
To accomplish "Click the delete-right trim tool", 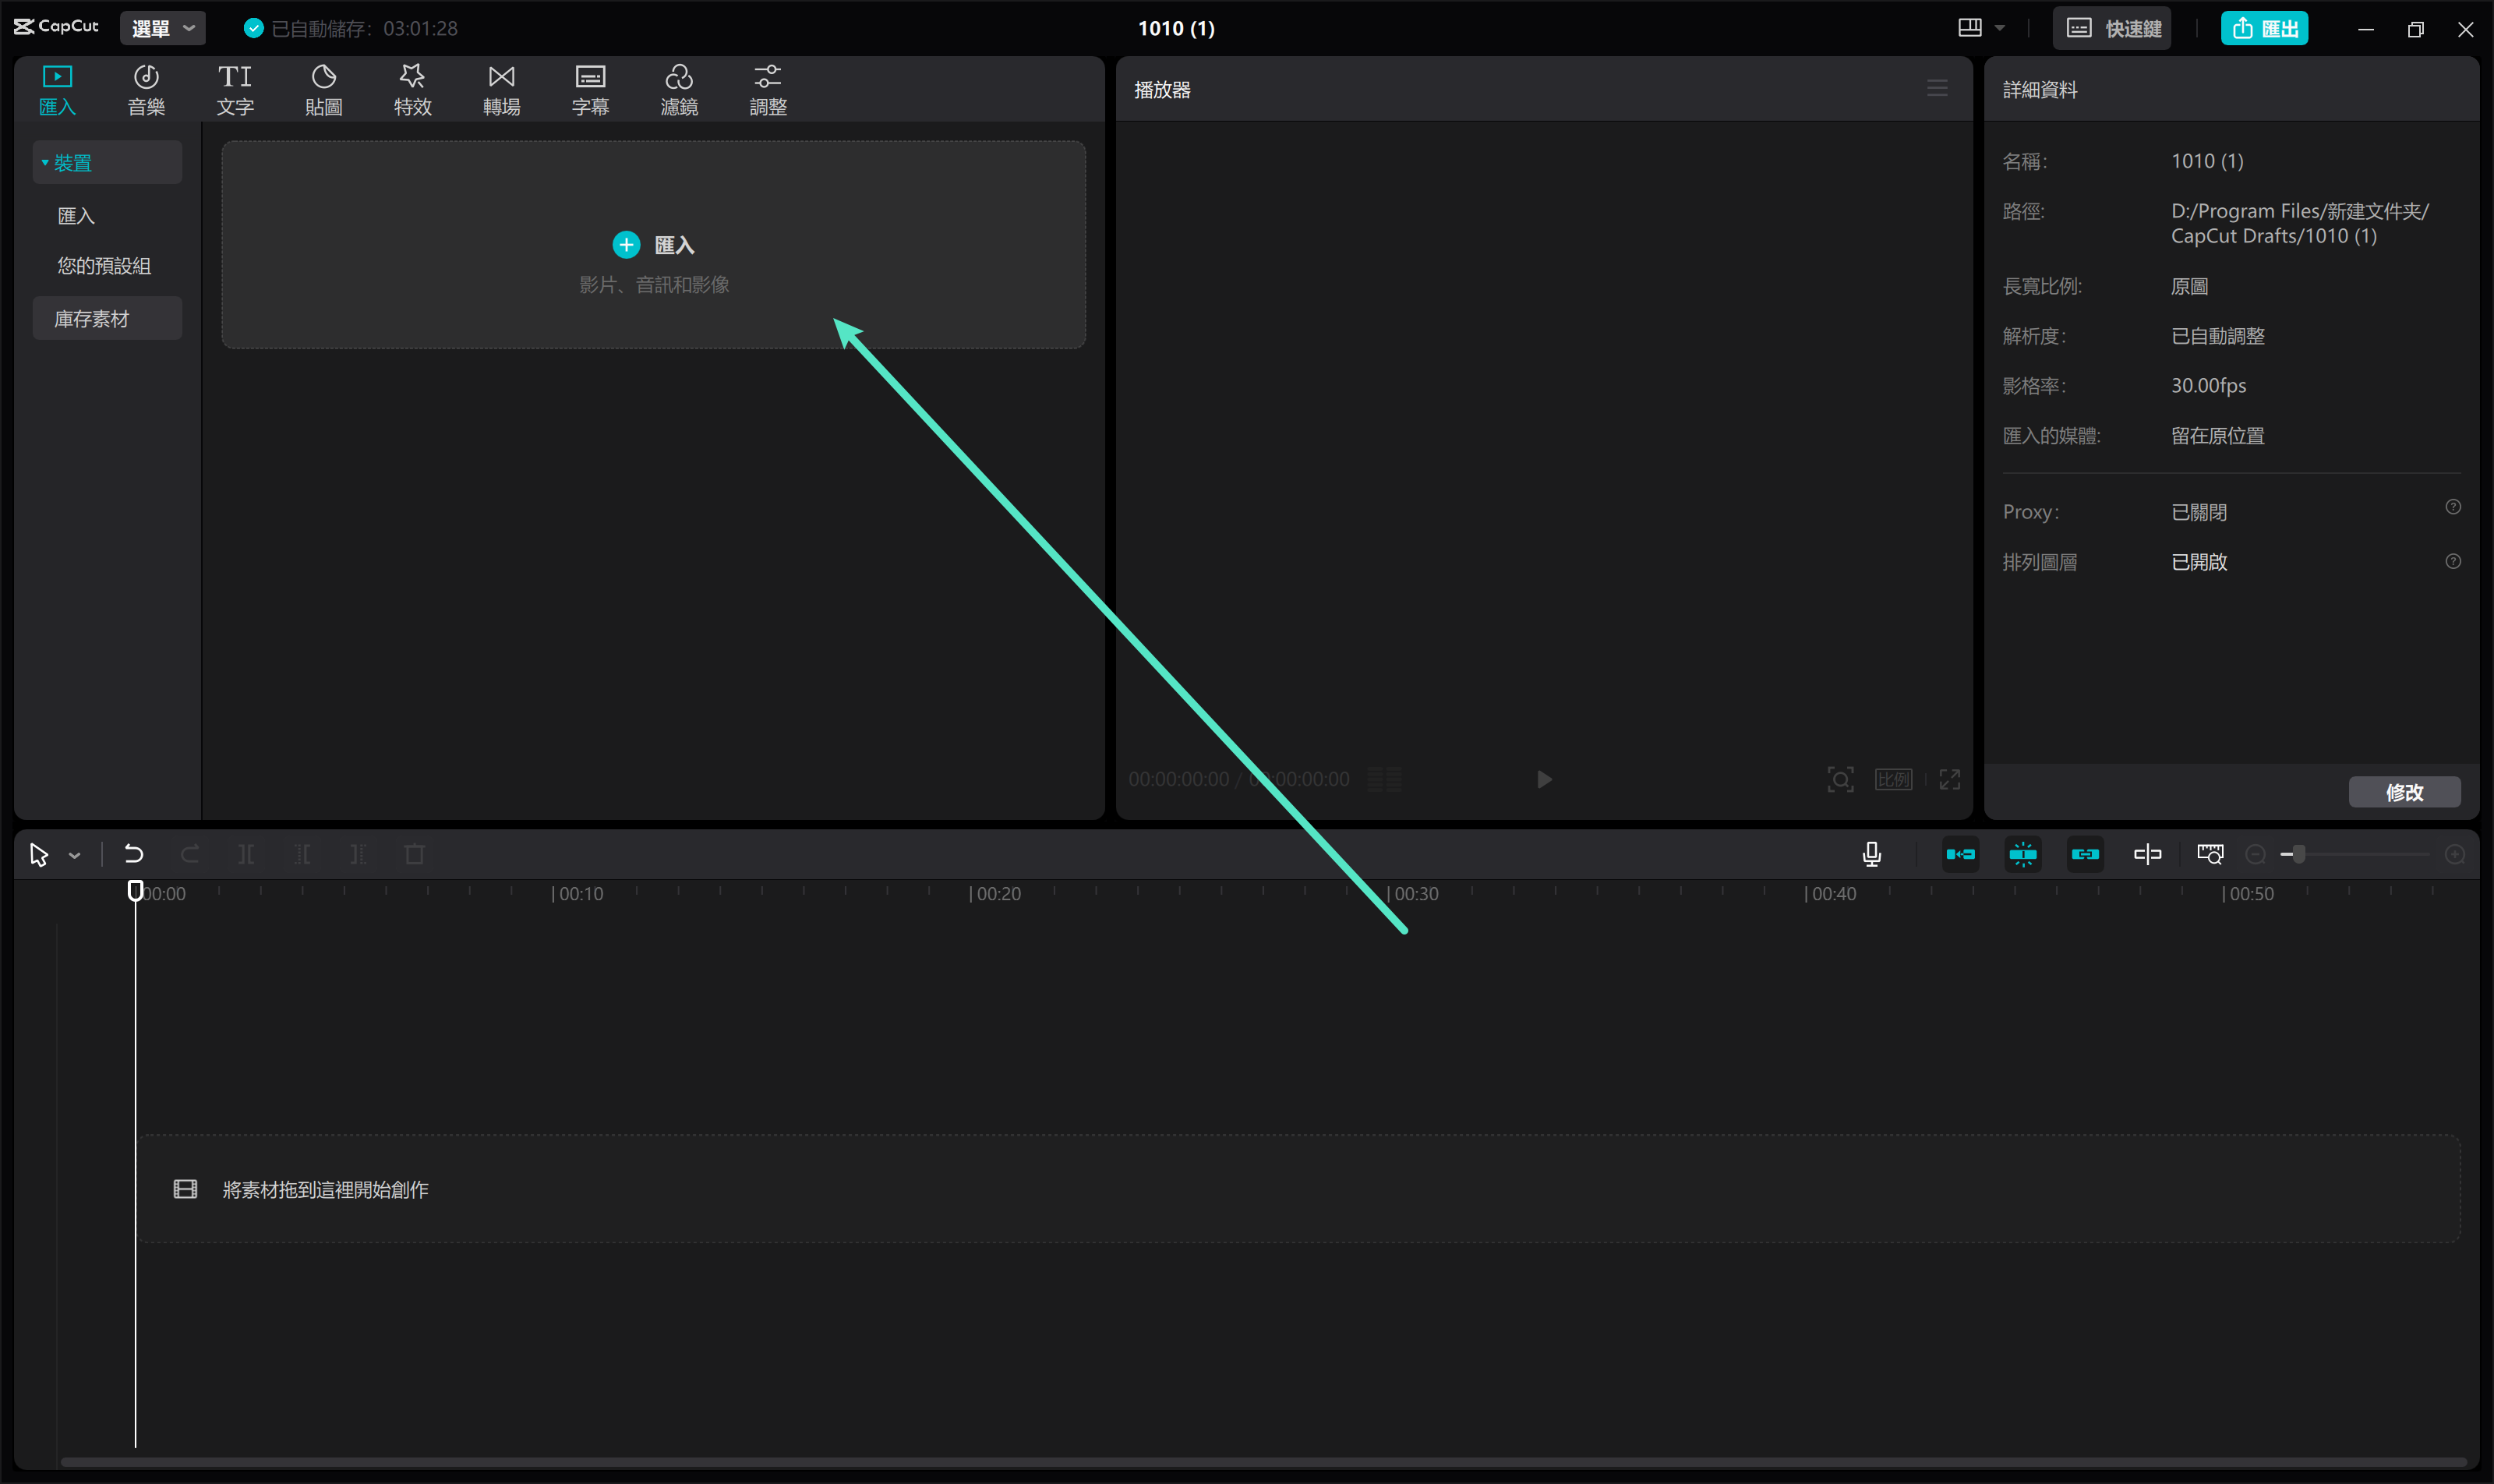I will 358,854.
